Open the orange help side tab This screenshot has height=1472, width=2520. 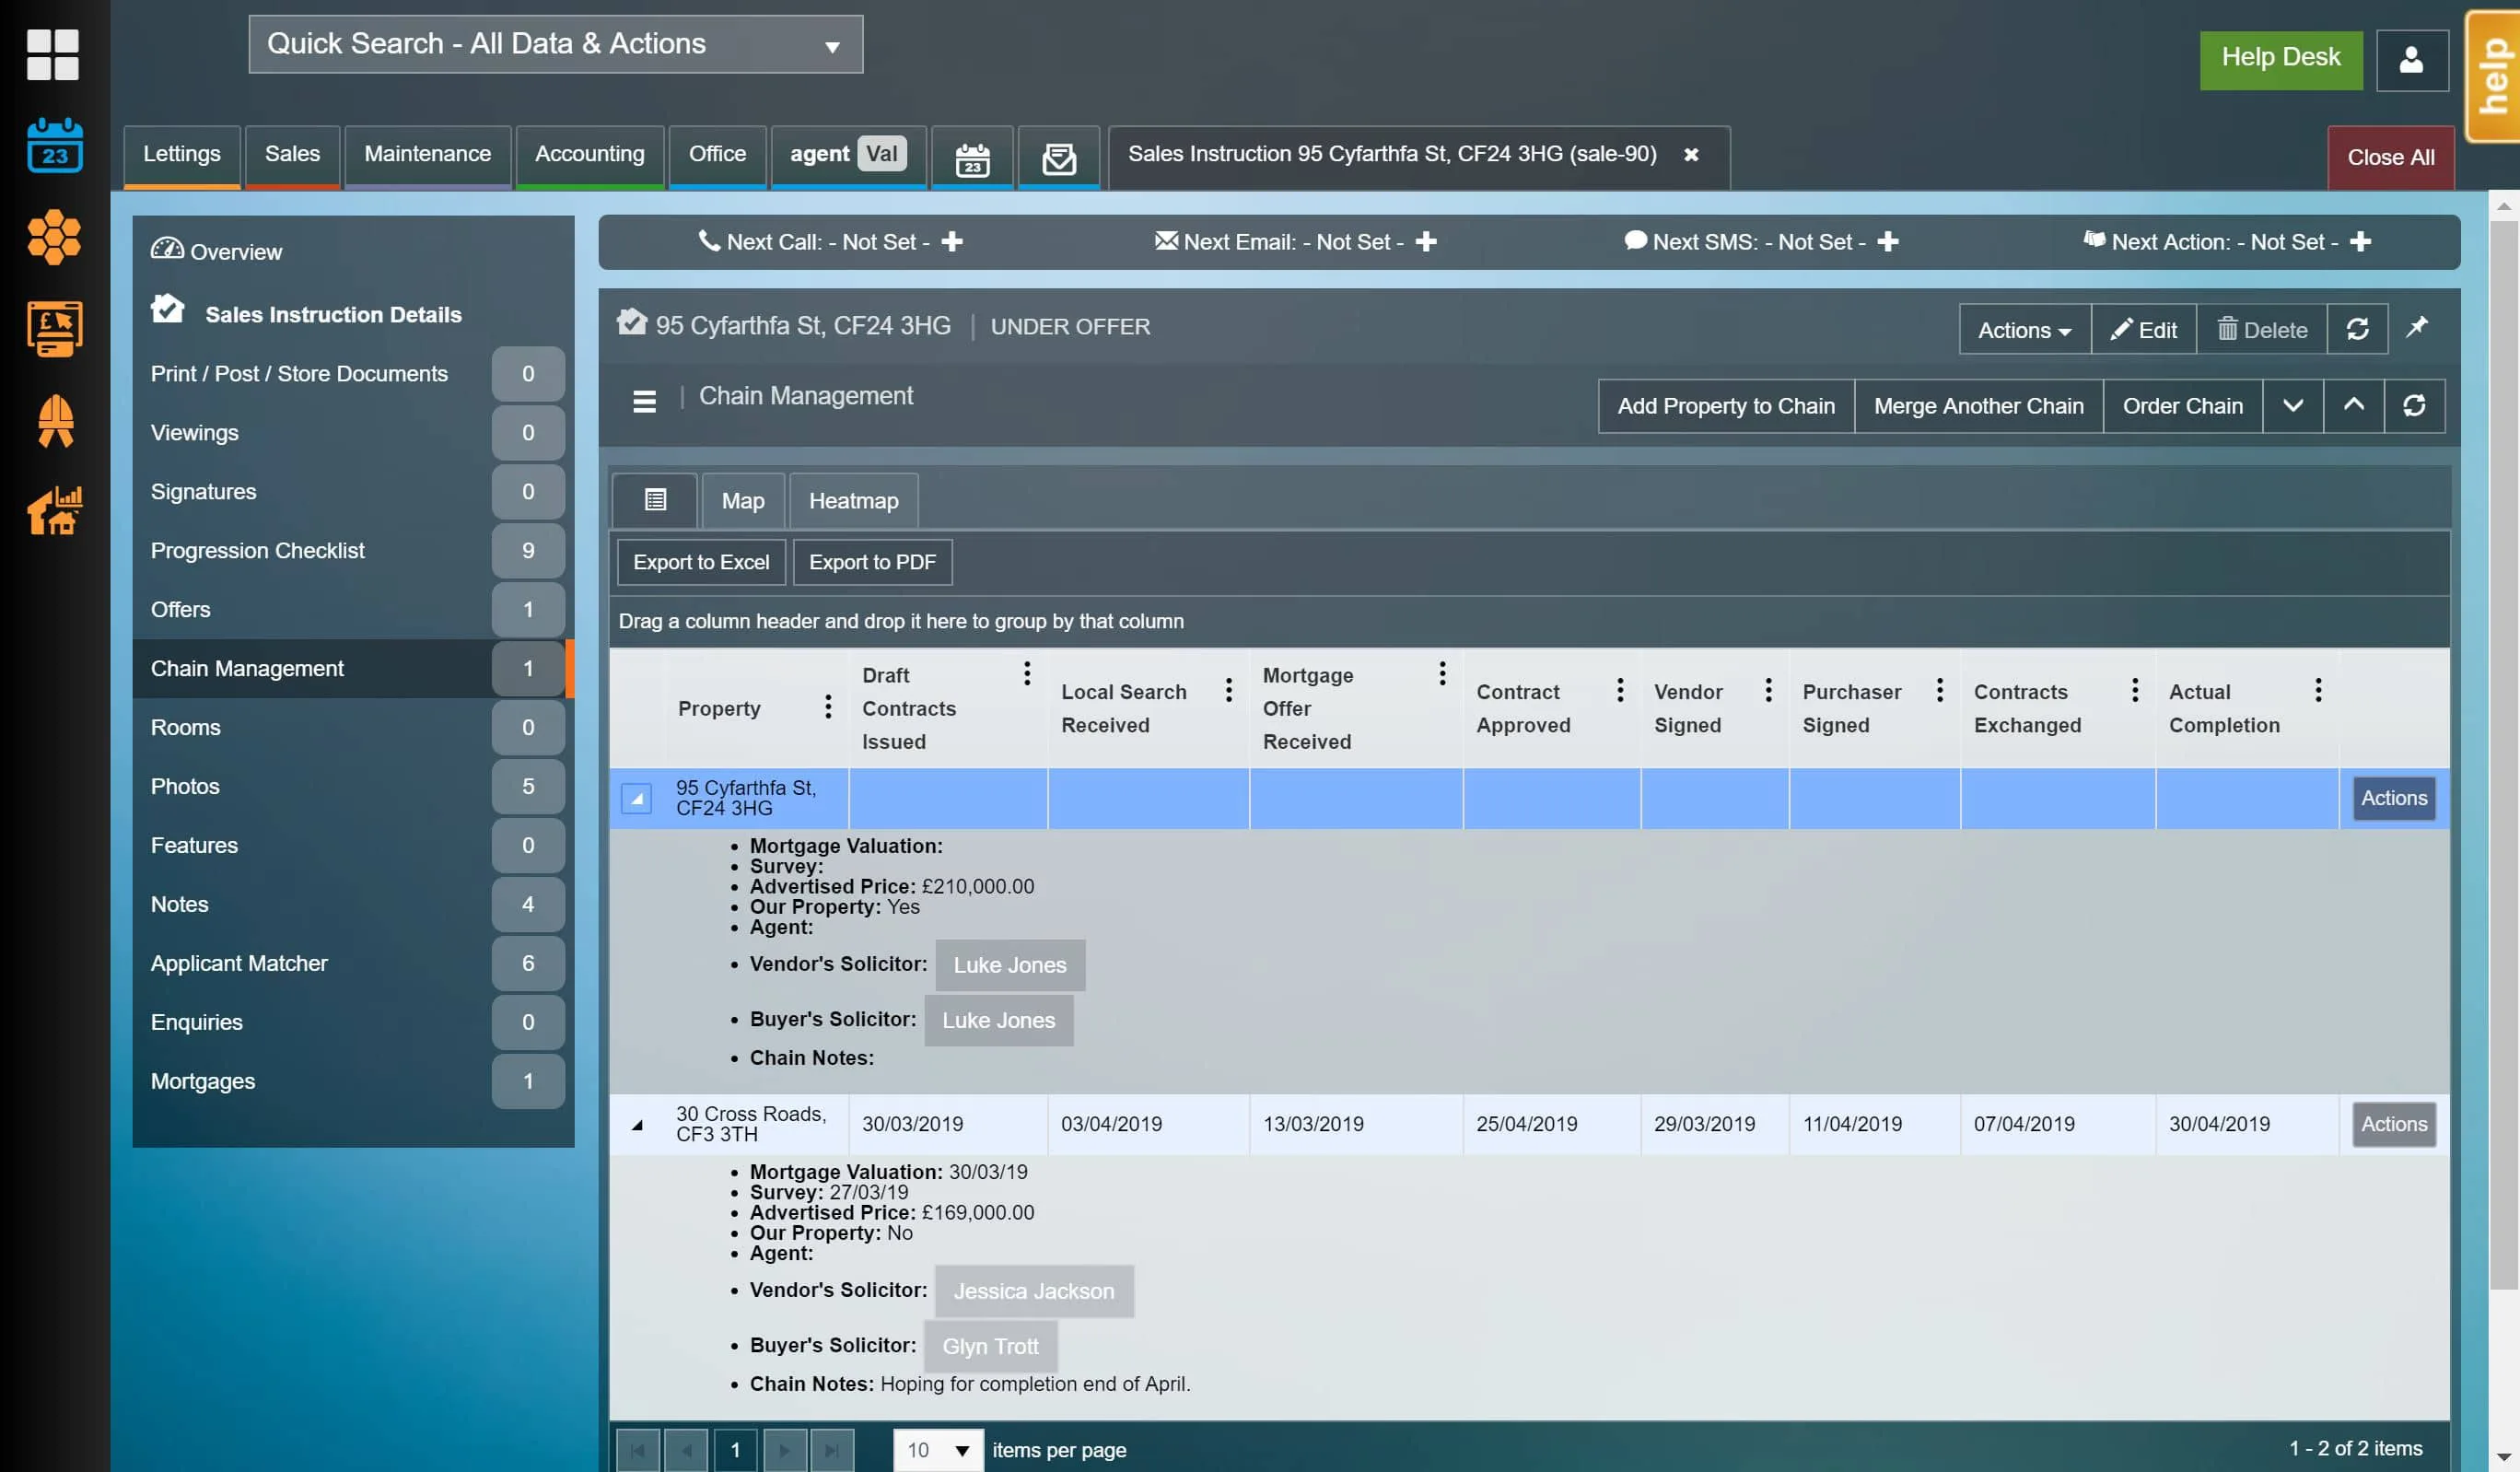(2492, 77)
